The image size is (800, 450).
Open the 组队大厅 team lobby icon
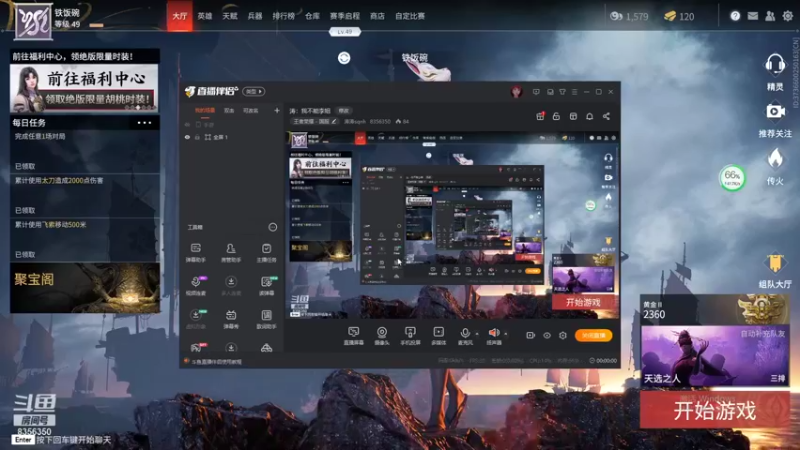775,263
